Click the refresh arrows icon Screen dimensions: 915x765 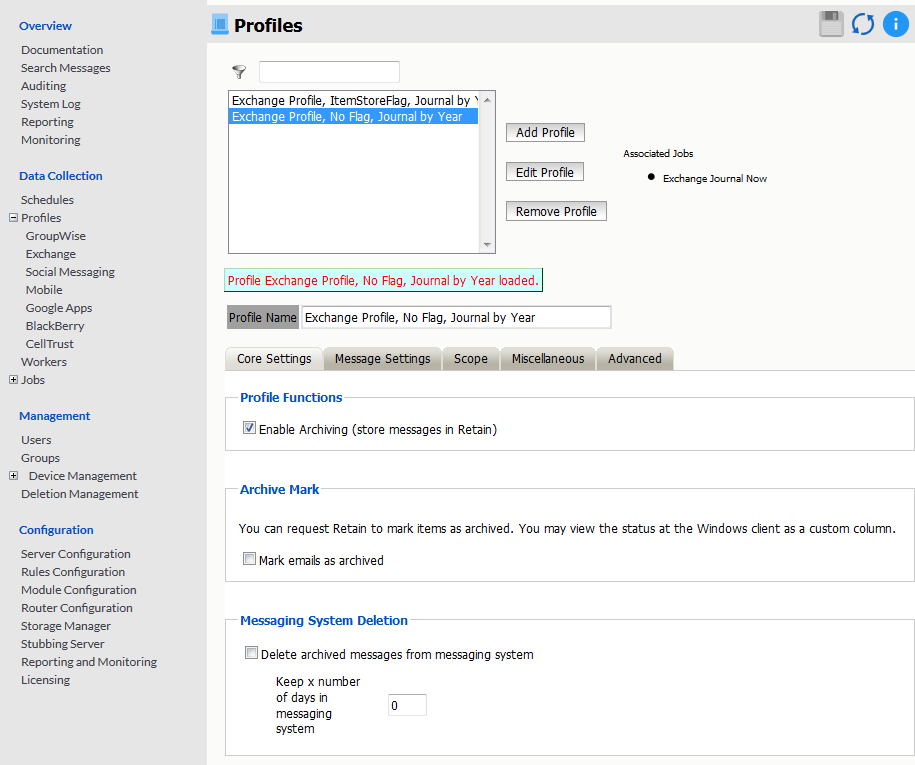(x=863, y=24)
